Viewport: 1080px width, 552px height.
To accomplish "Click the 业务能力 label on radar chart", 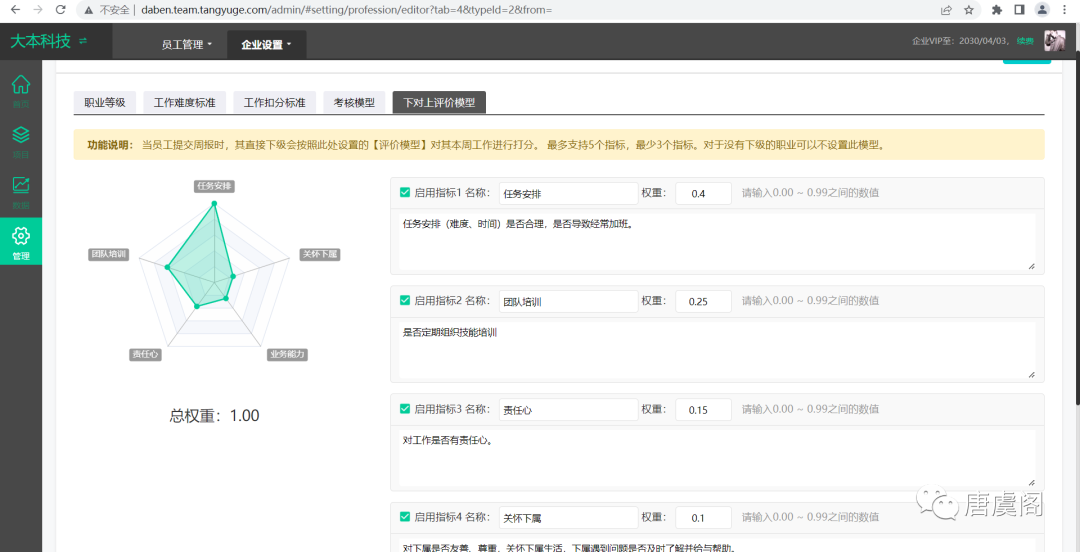I will (287, 354).
